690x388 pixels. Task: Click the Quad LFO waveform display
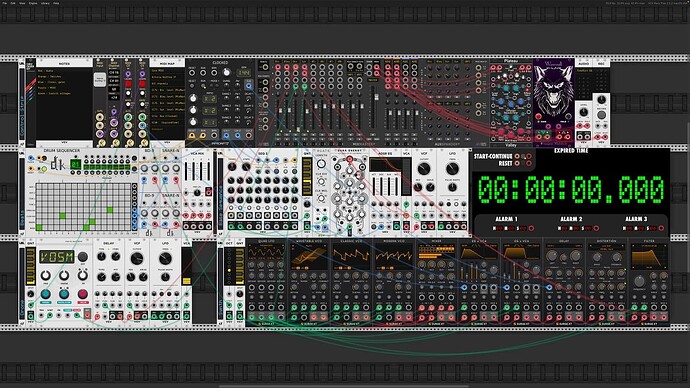(266, 254)
